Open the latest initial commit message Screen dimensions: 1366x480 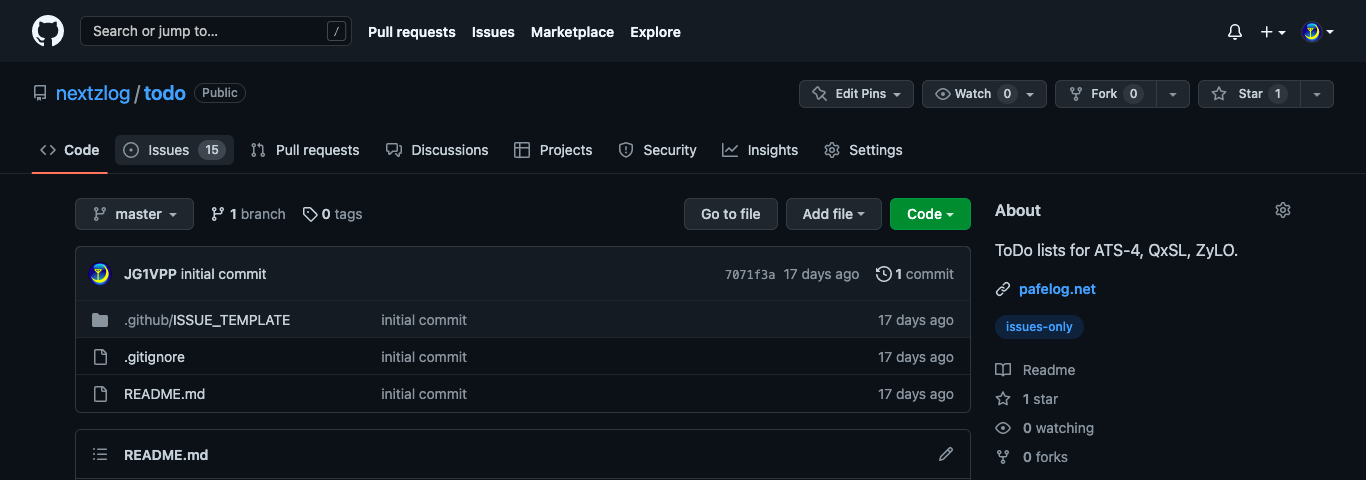tap(224, 274)
